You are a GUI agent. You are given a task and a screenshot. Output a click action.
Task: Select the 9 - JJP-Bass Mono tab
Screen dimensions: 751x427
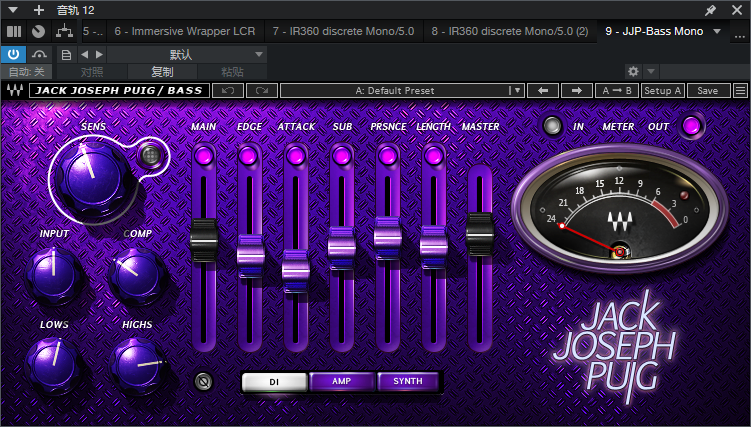(x=654, y=32)
